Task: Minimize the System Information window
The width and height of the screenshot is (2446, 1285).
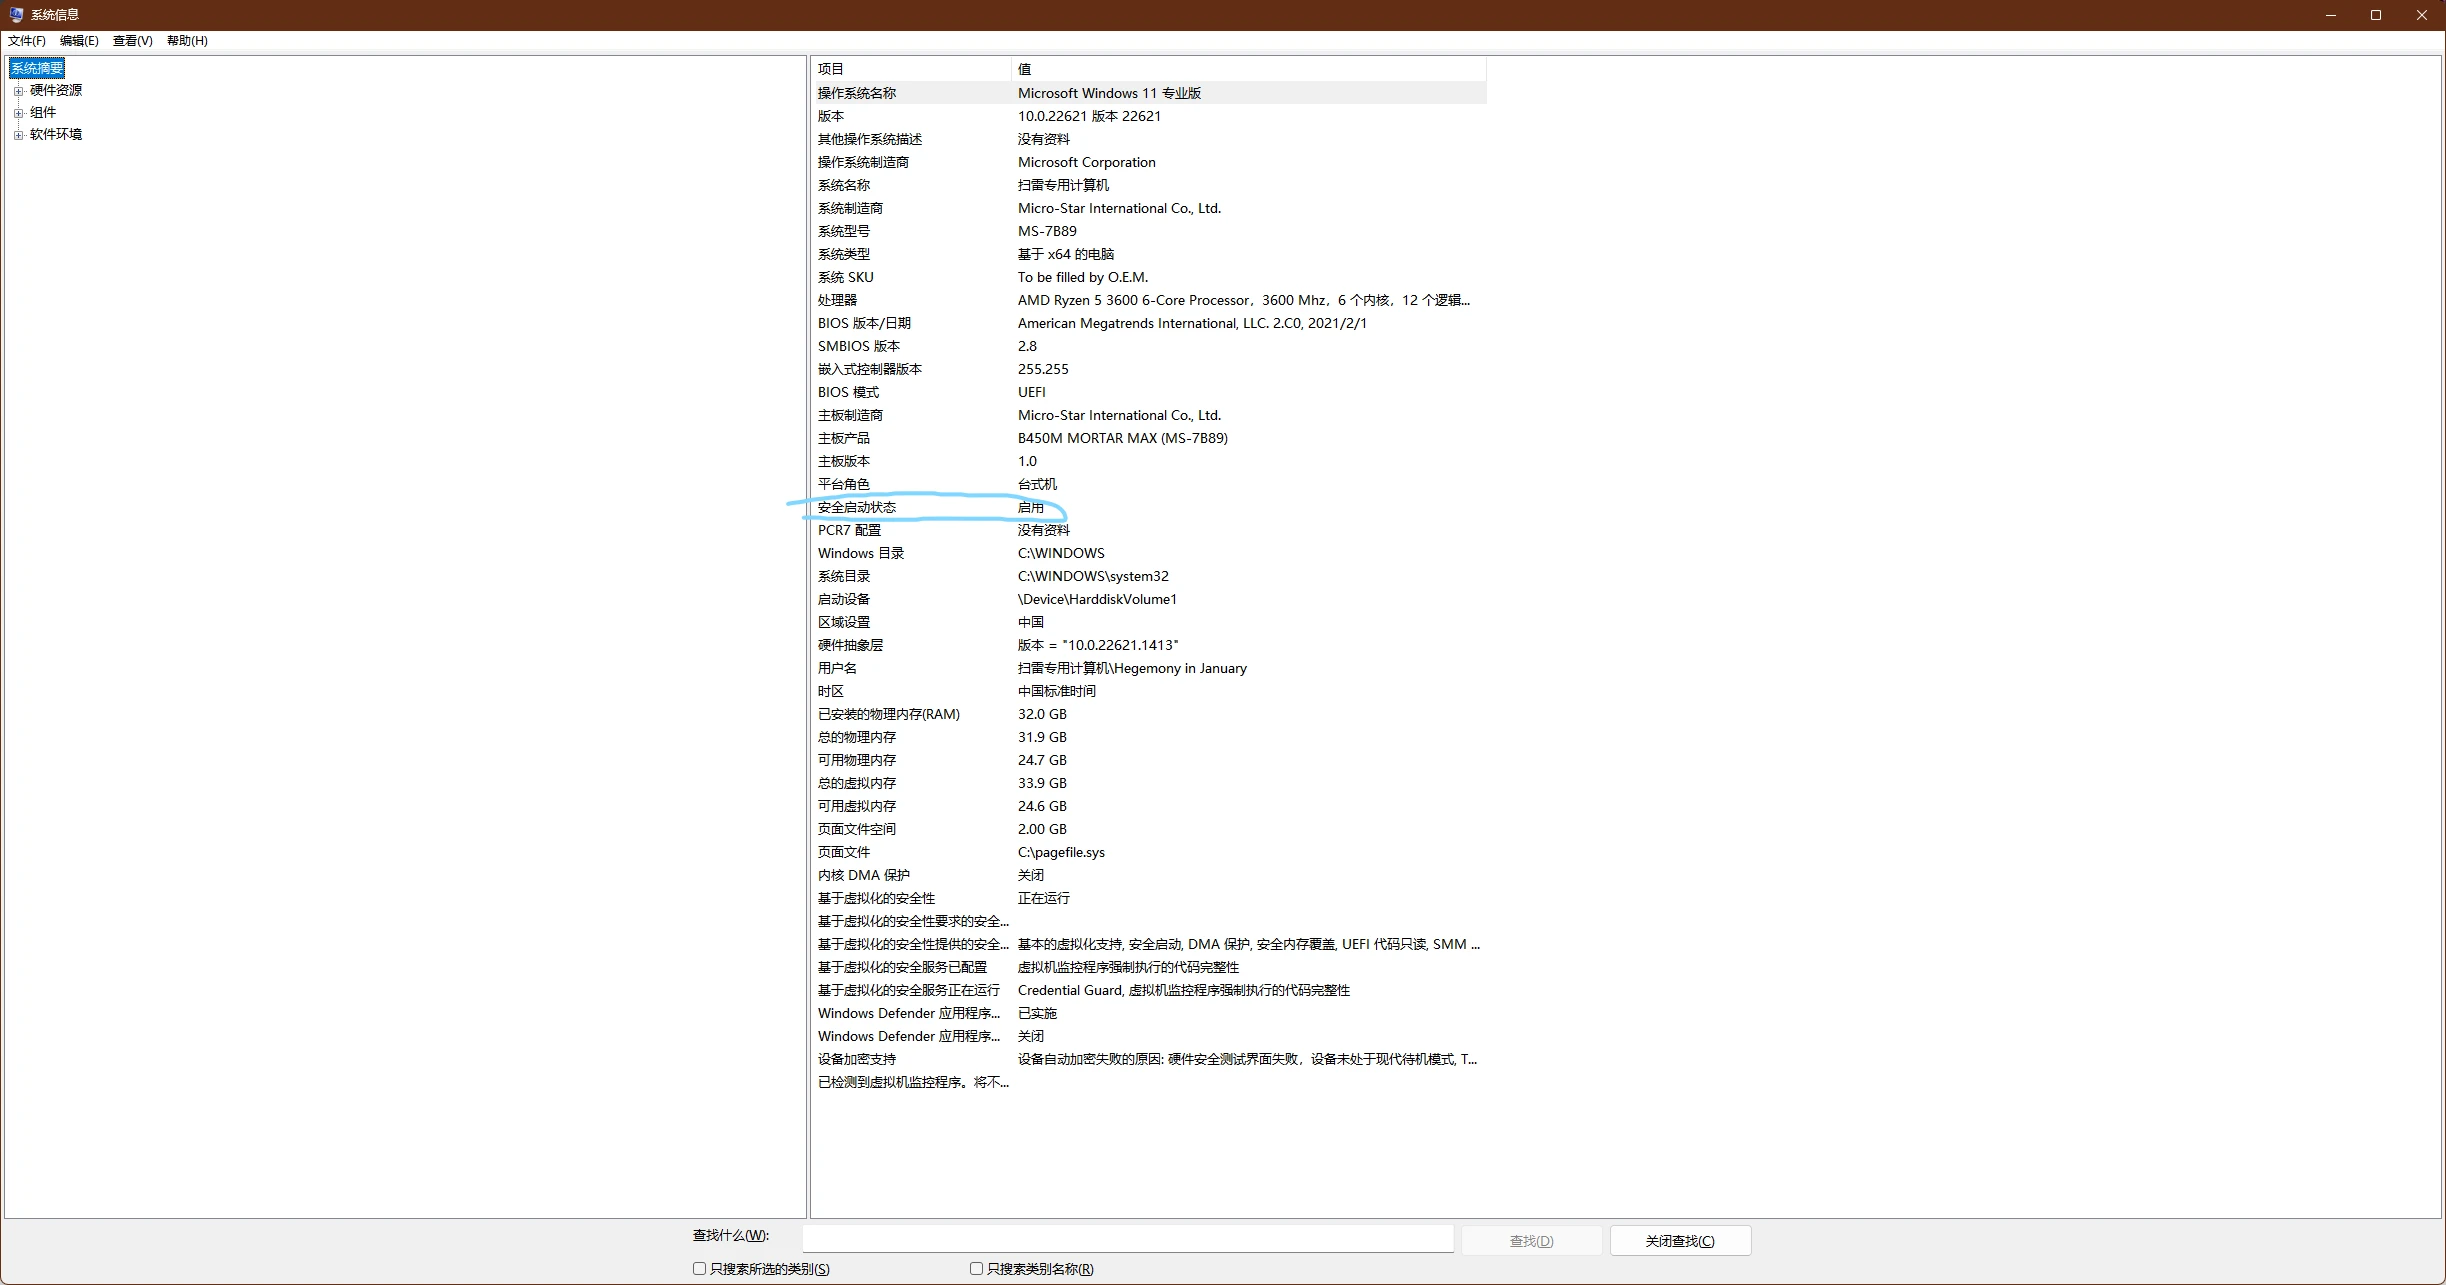Action: 2330,15
